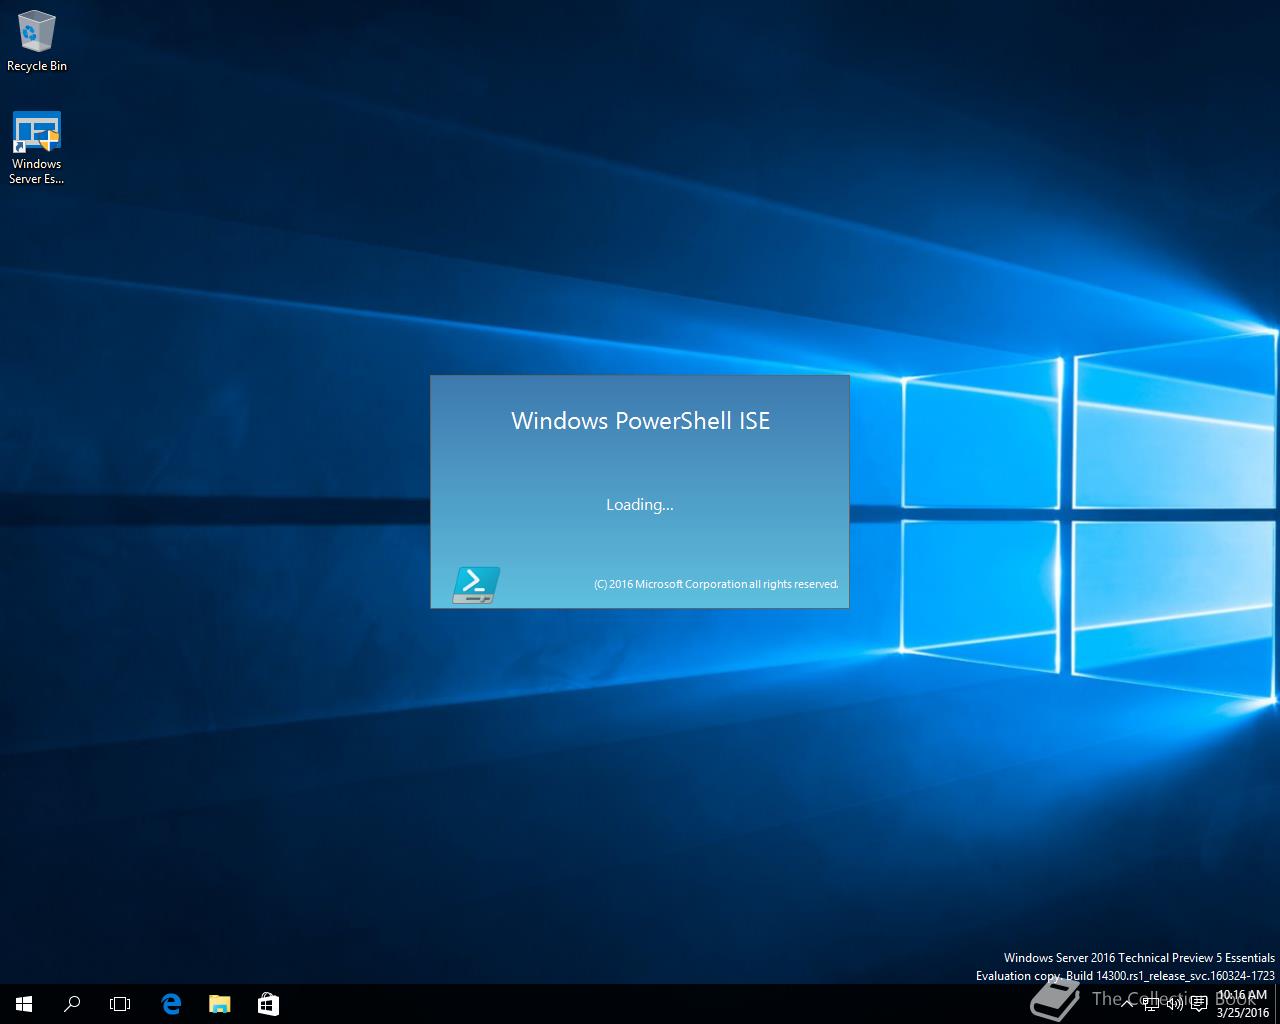Click the taskbar Search magnifier
Screen dimensions: 1280x1024
(72, 1004)
